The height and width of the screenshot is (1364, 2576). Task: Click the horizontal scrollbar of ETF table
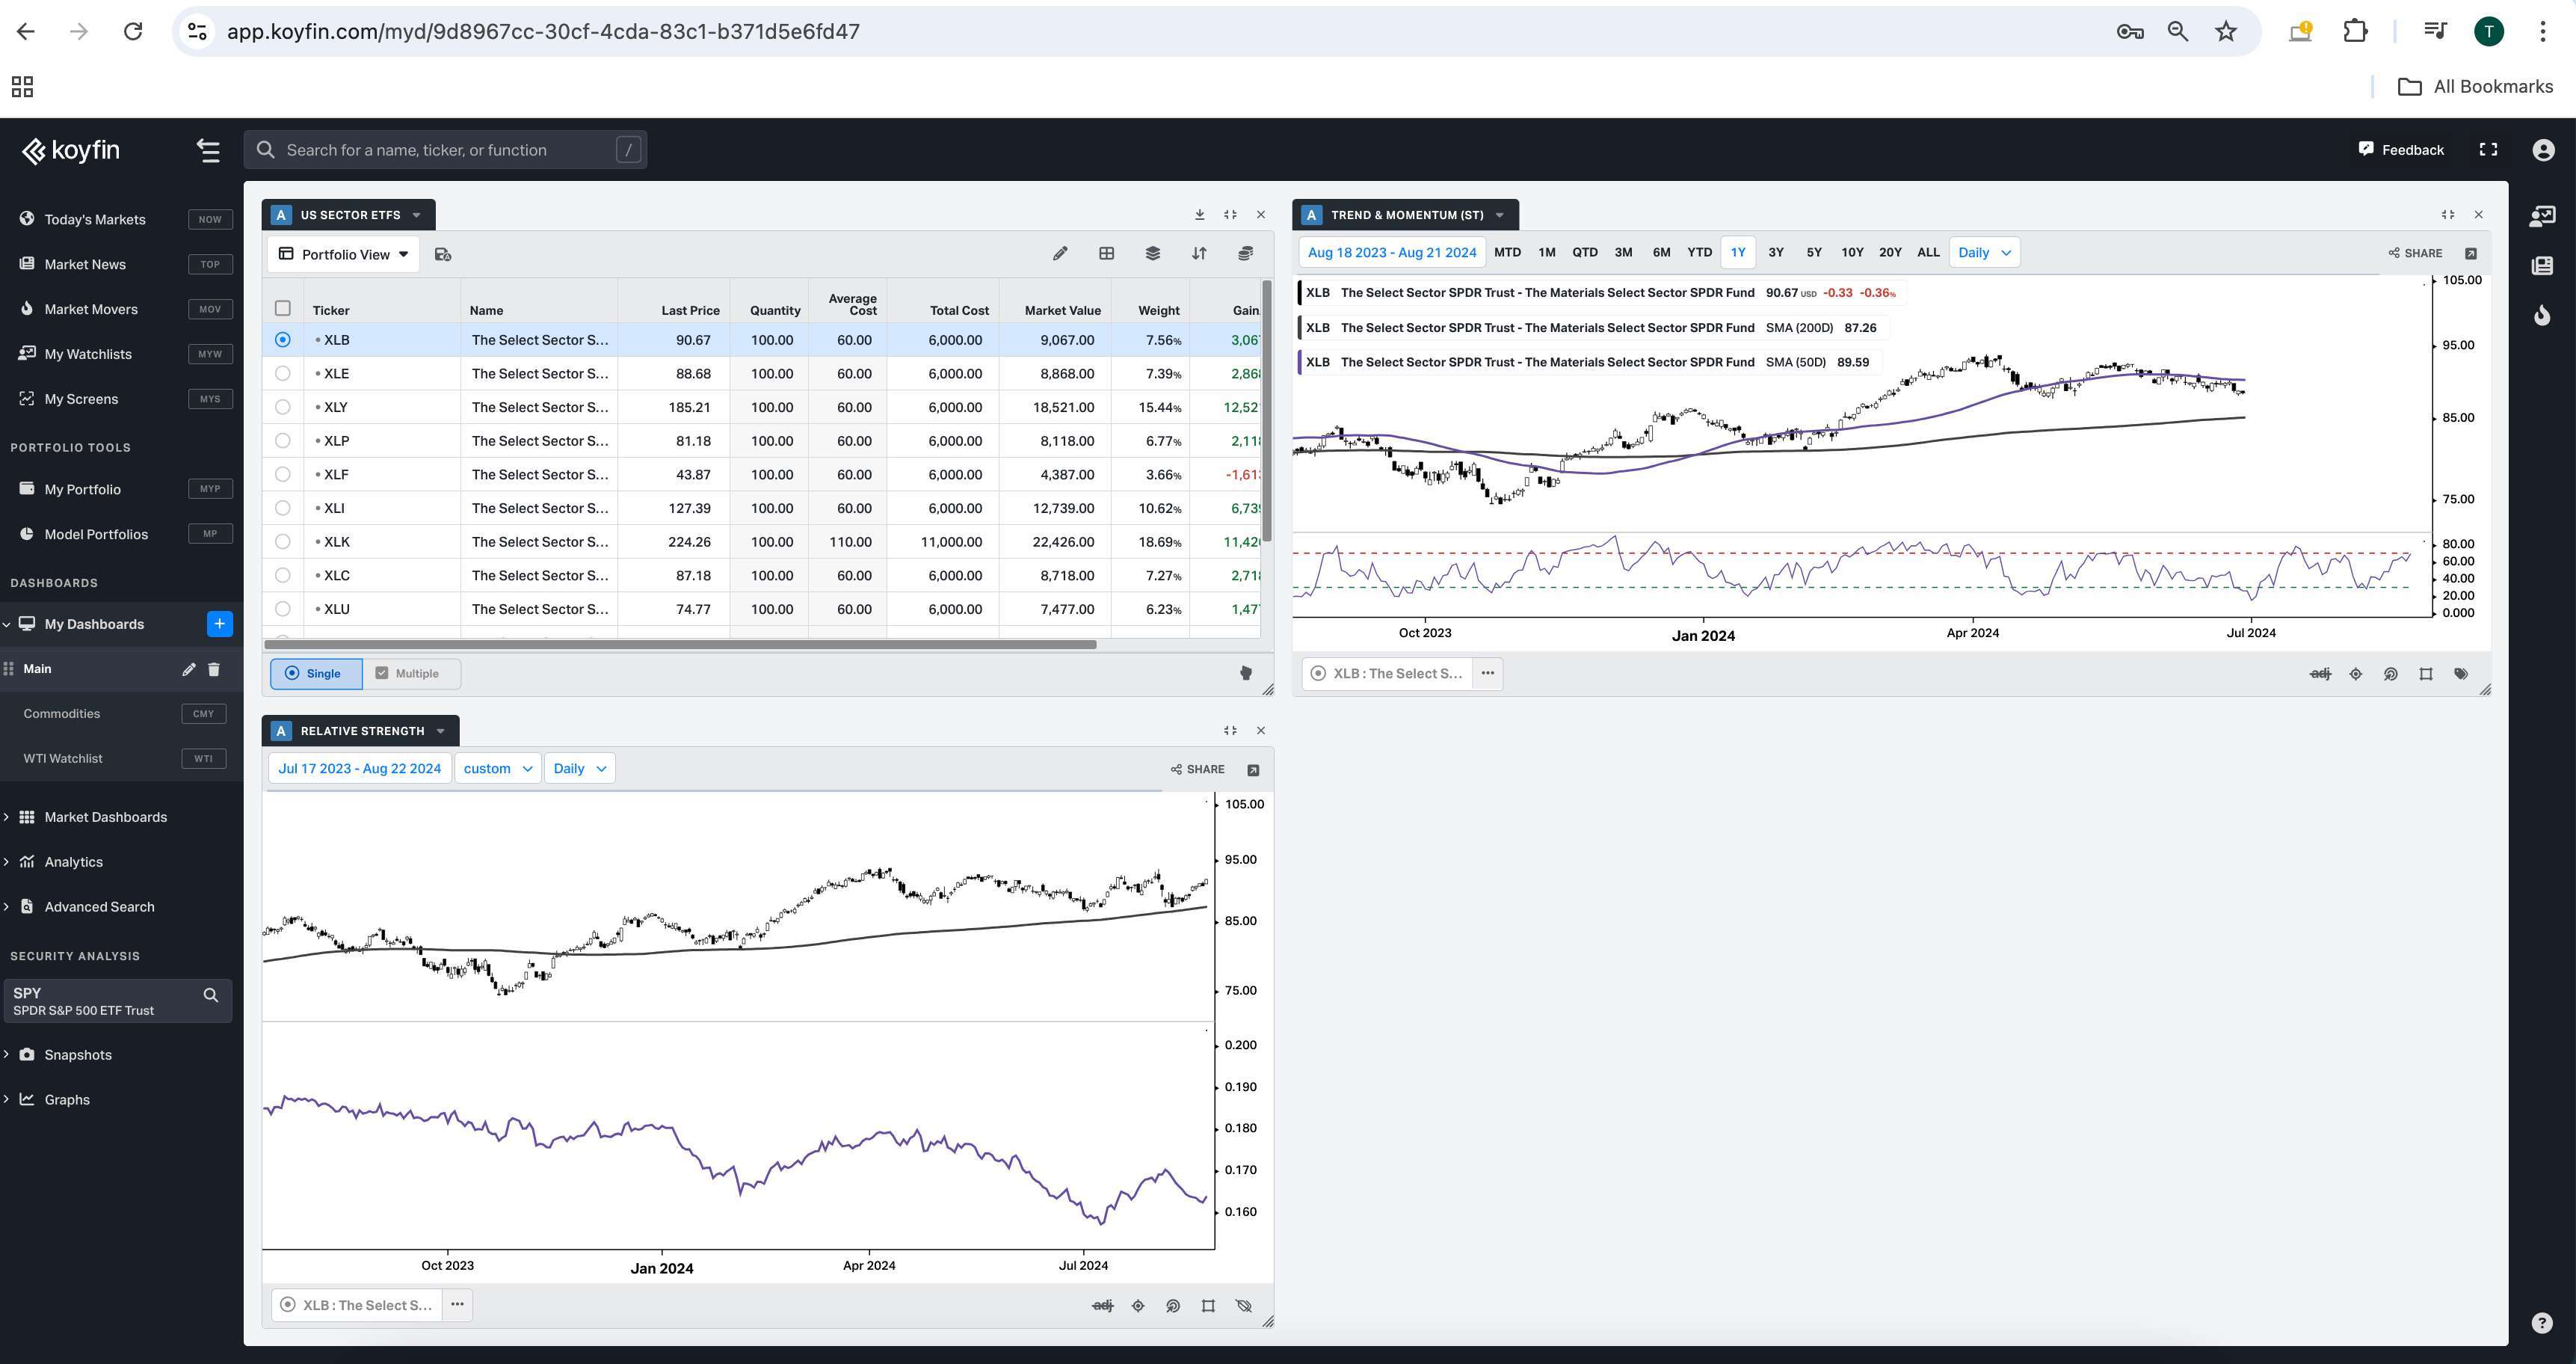click(680, 645)
